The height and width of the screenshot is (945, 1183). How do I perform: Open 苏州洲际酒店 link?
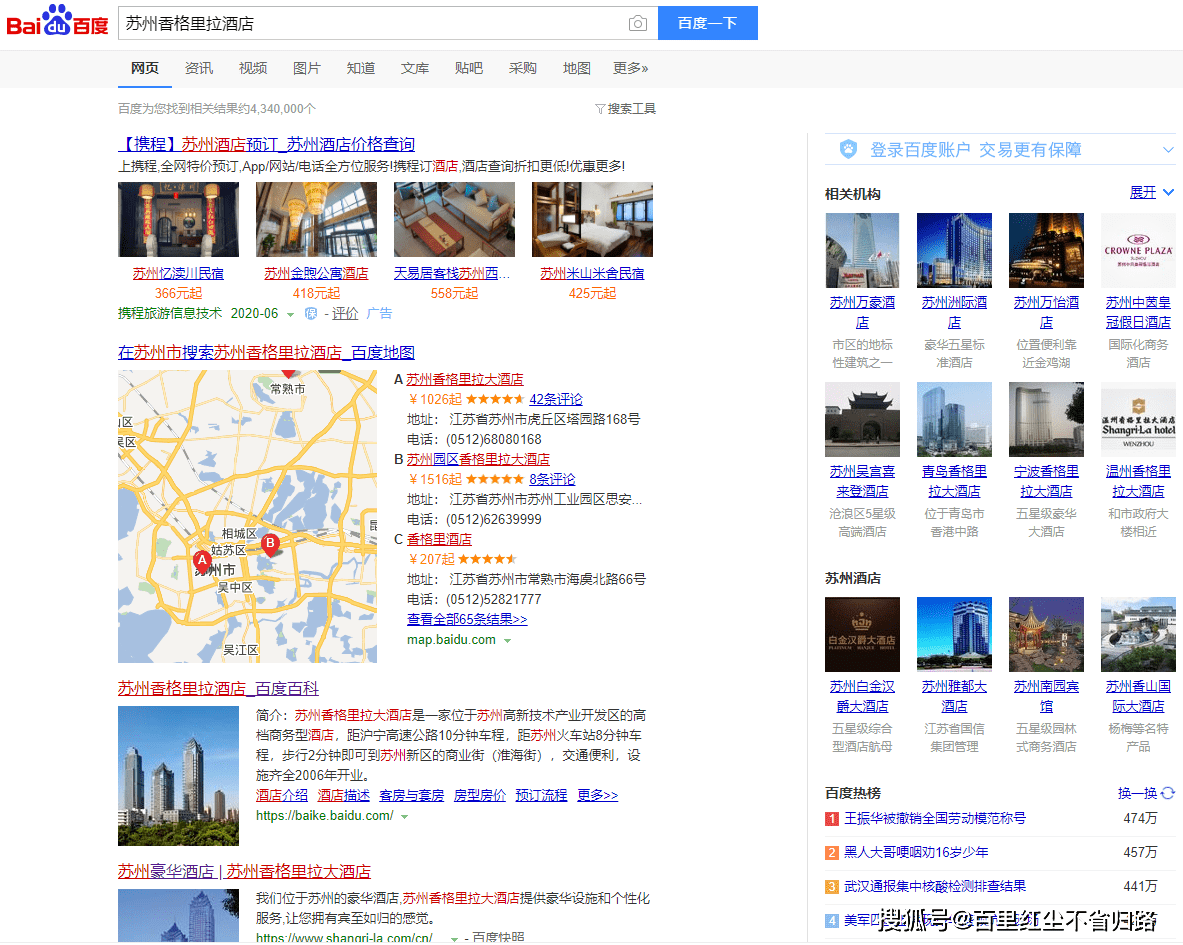(954, 312)
